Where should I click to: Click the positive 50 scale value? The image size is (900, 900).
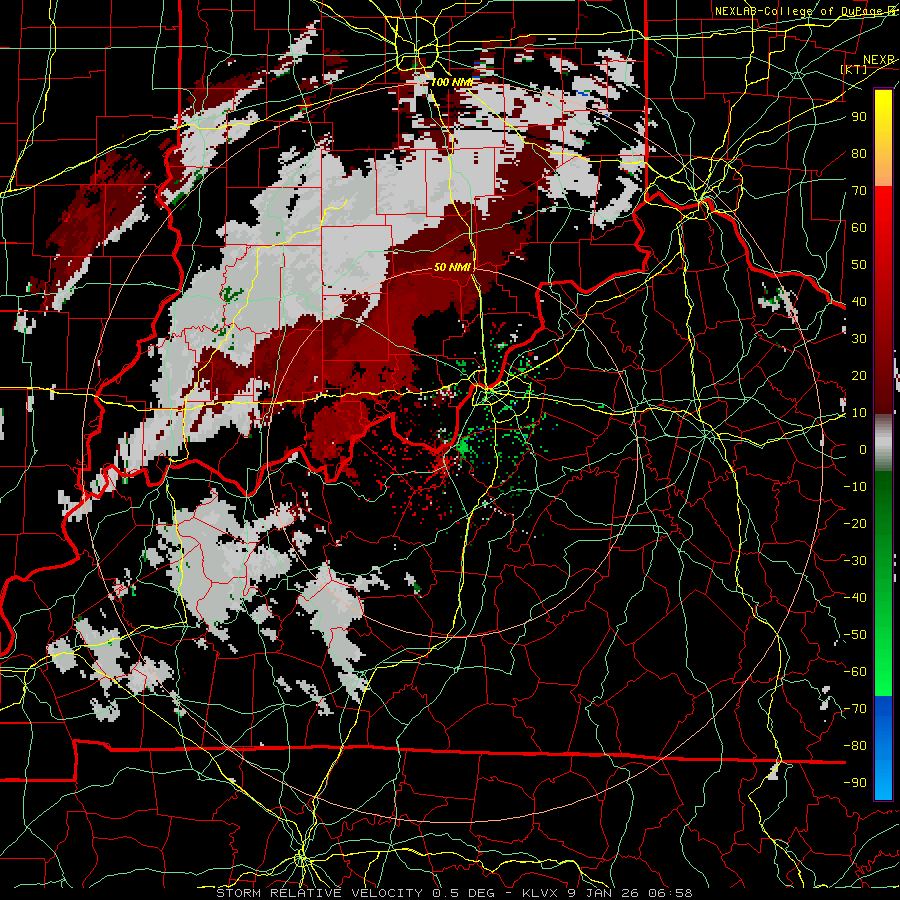[859, 265]
